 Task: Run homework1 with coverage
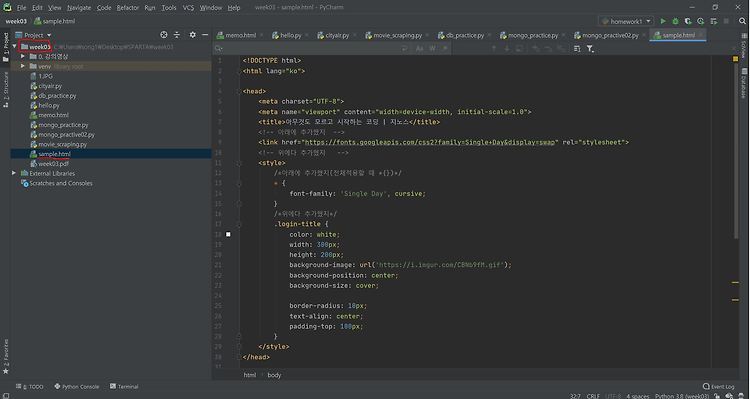tap(688, 21)
